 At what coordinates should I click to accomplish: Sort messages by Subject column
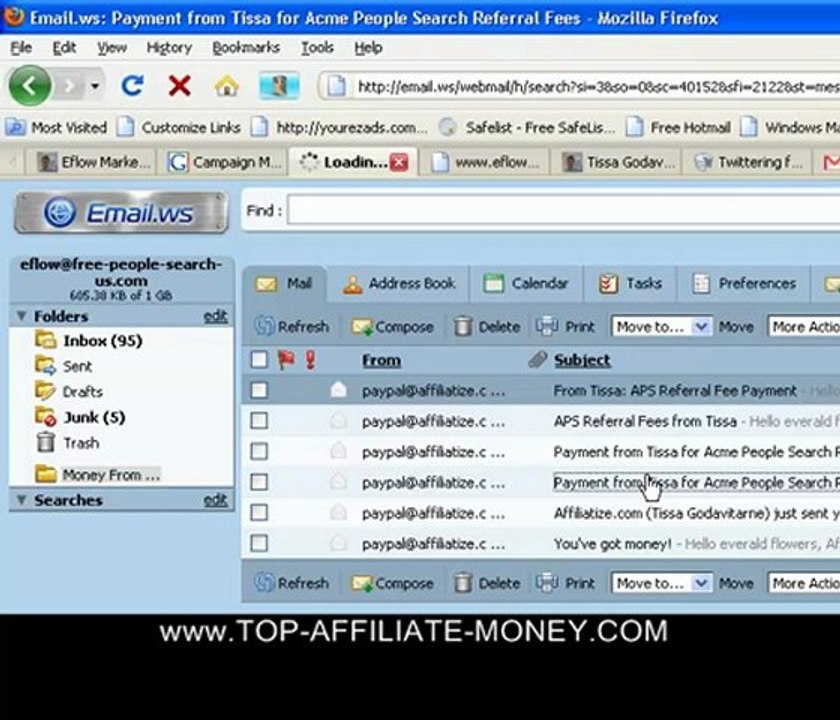[x=582, y=360]
